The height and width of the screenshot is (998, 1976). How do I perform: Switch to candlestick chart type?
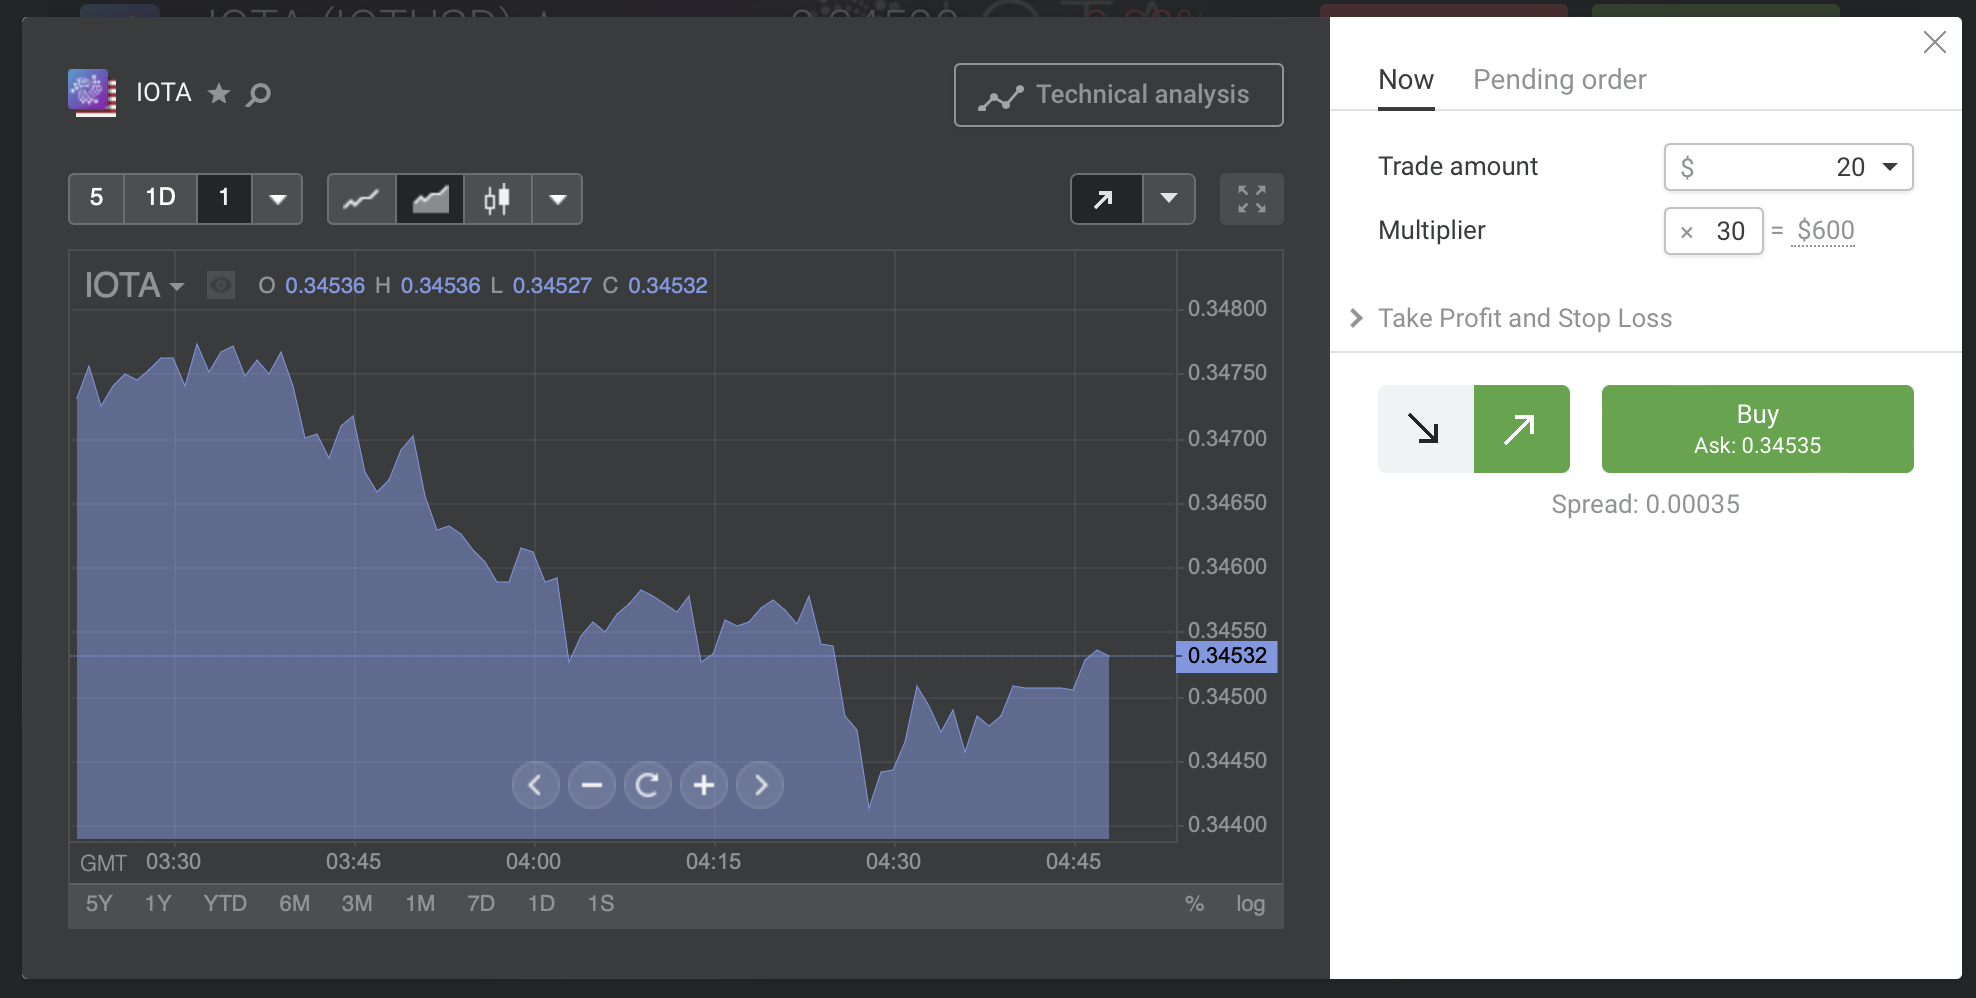click(497, 199)
